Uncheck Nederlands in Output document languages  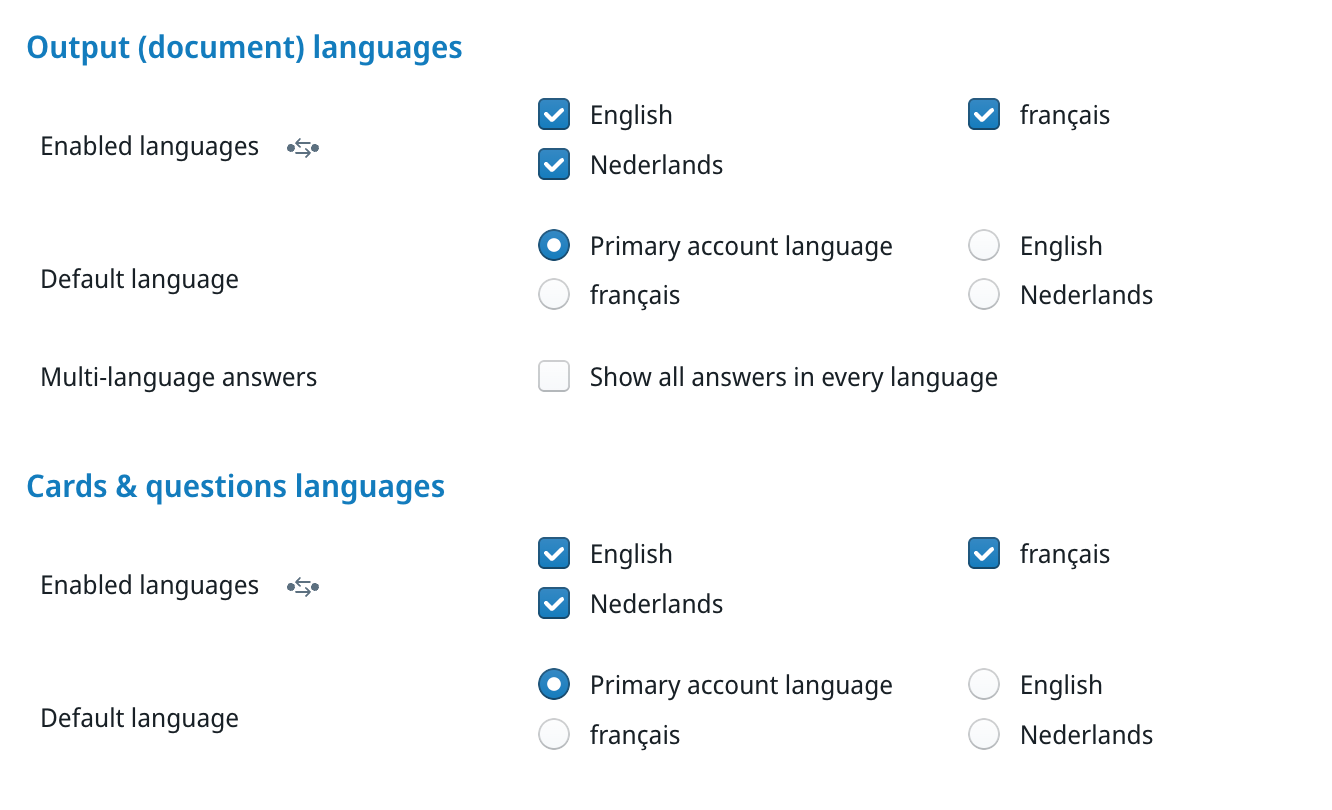tap(554, 164)
